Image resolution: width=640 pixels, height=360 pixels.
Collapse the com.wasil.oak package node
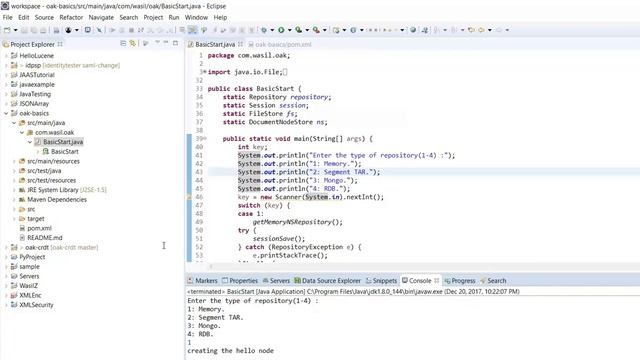pos(22,133)
